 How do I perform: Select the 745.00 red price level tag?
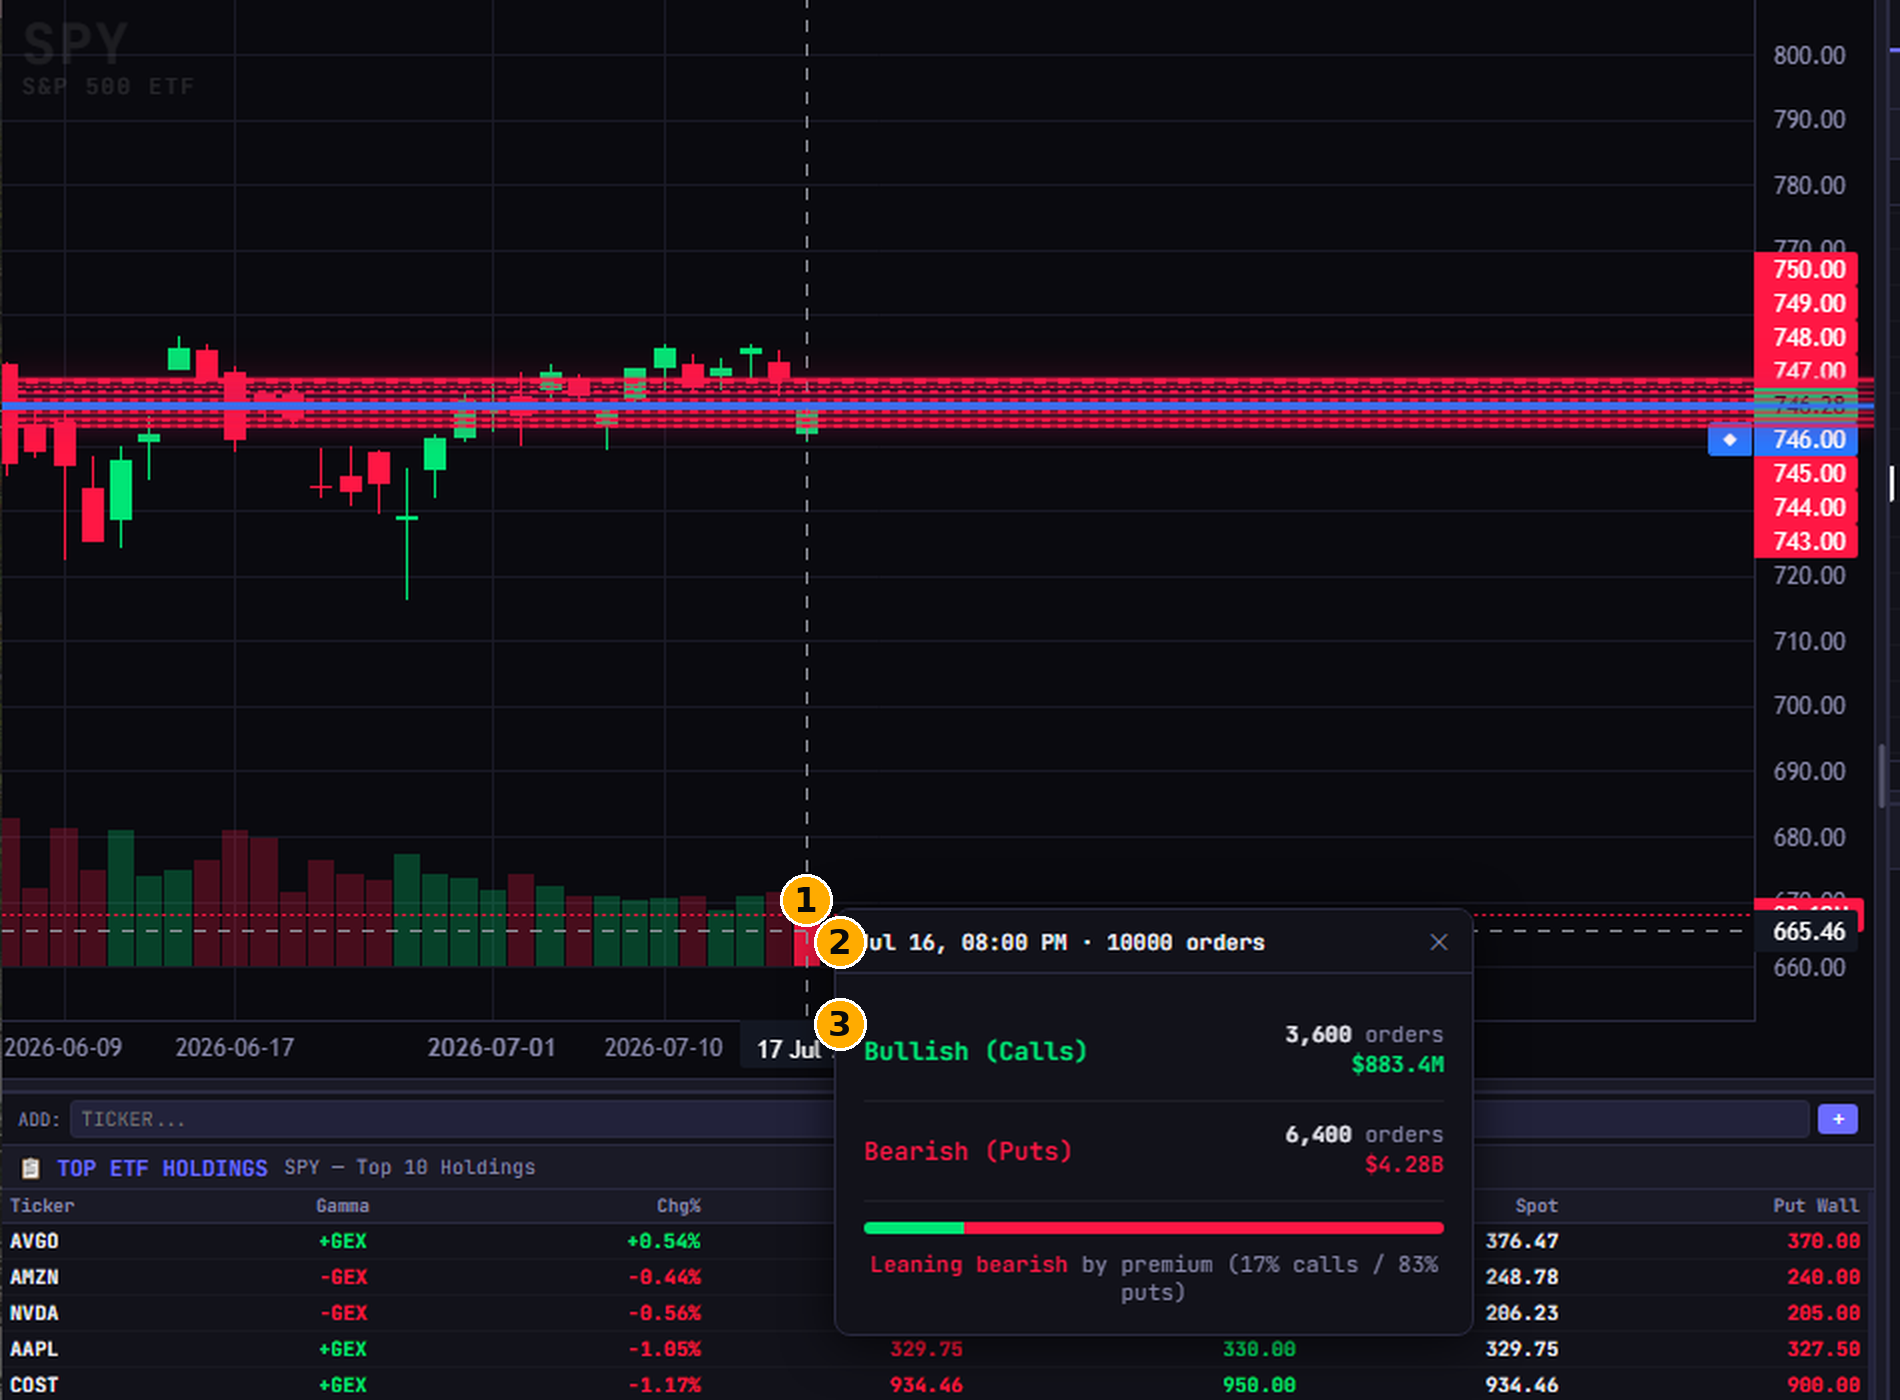pyautogui.click(x=1807, y=473)
